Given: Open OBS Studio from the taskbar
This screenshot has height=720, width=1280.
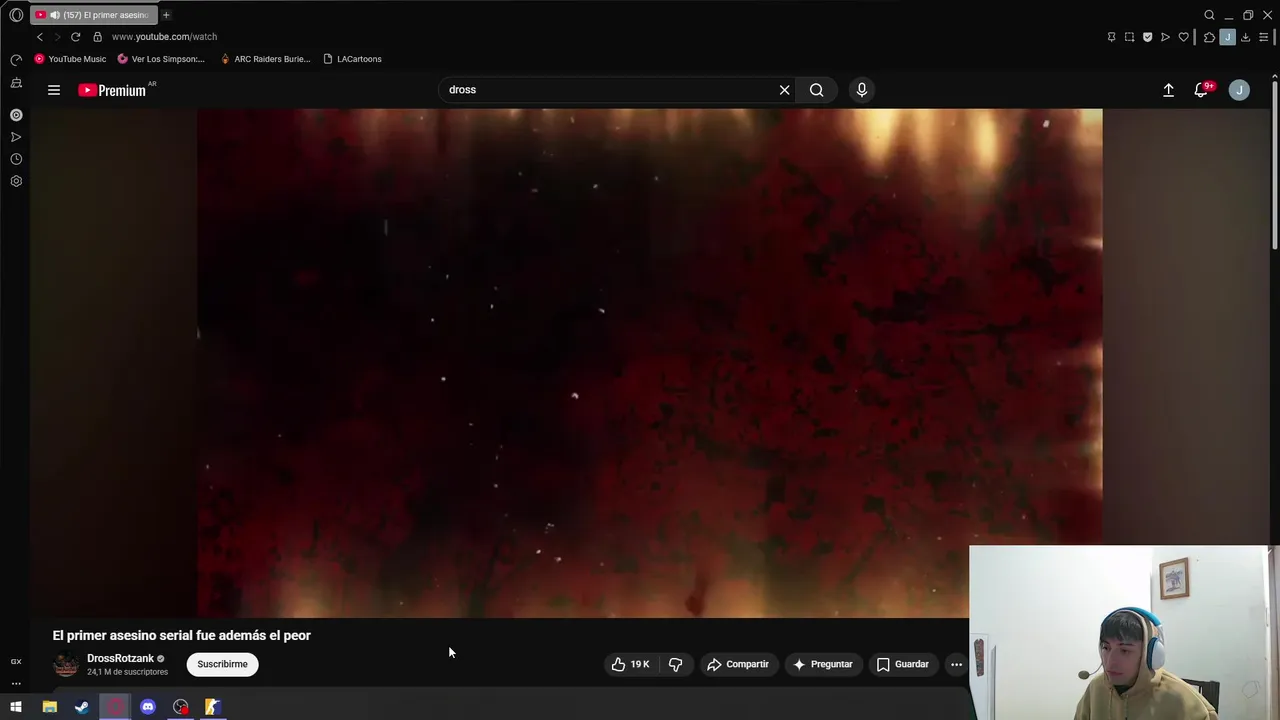Looking at the screenshot, I should [x=181, y=707].
